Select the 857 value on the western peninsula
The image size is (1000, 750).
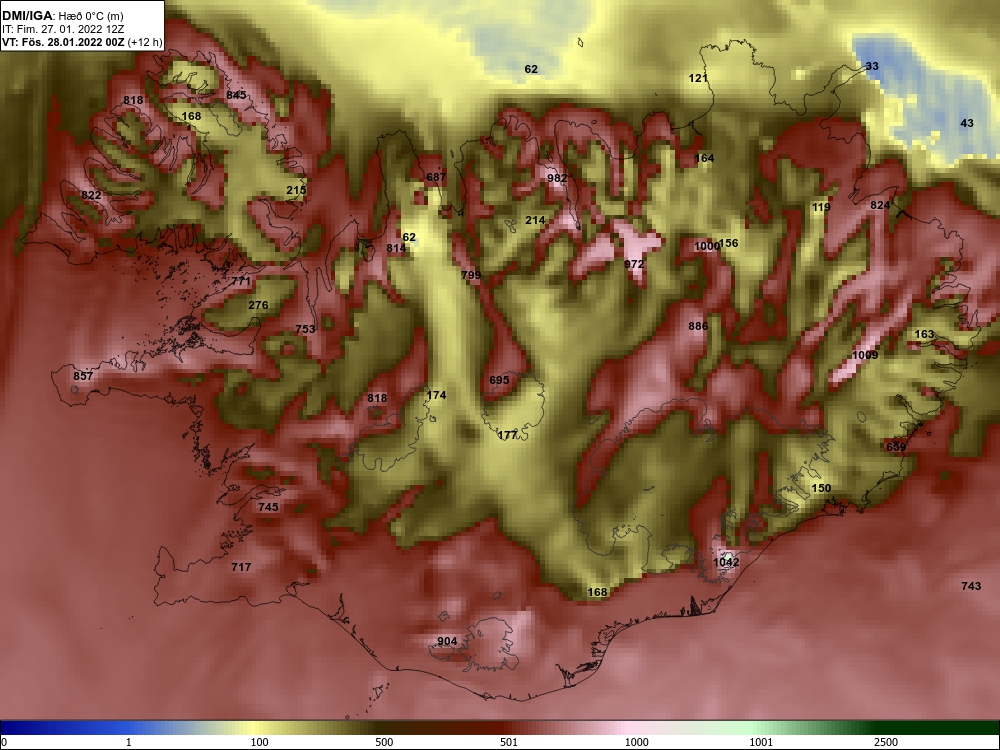(x=83, y=376)
